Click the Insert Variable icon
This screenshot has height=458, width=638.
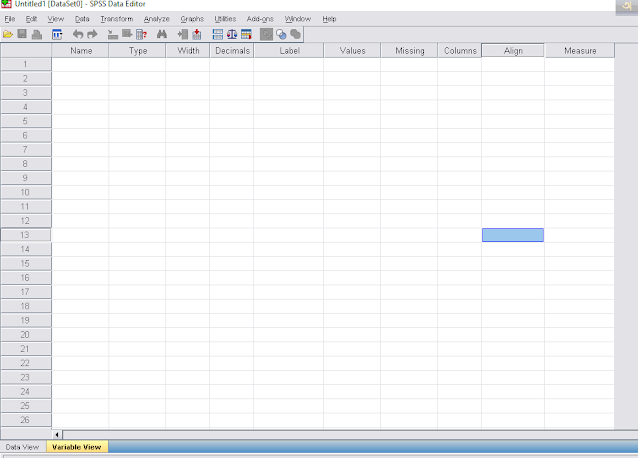[x=197, y=35]
